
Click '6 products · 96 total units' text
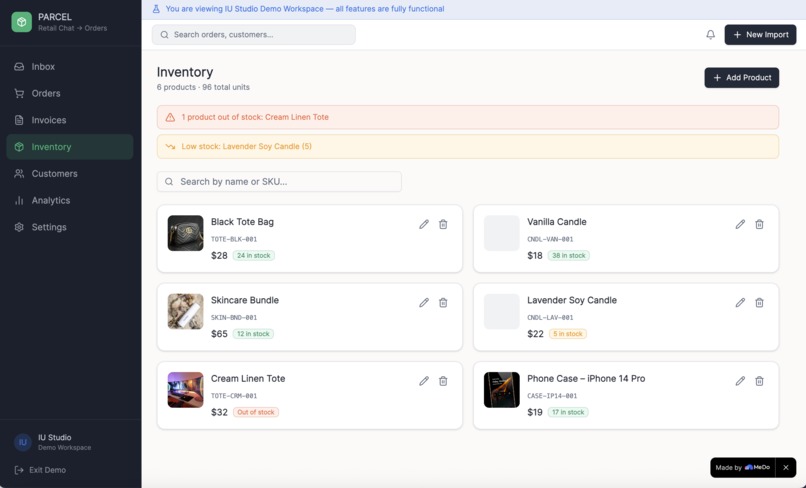[x=203, y=87]
